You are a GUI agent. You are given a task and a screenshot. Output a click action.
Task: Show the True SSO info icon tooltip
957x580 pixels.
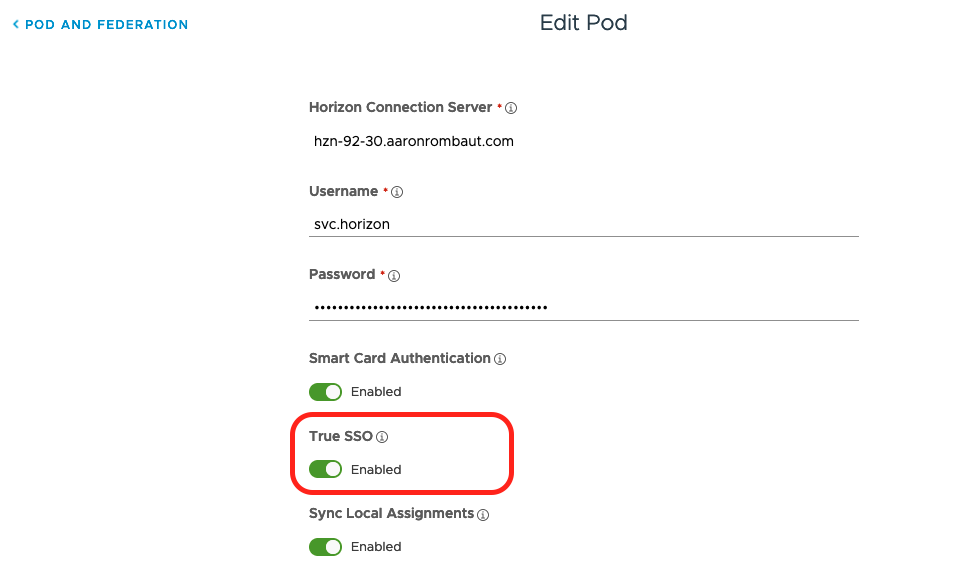coord(382,437)
